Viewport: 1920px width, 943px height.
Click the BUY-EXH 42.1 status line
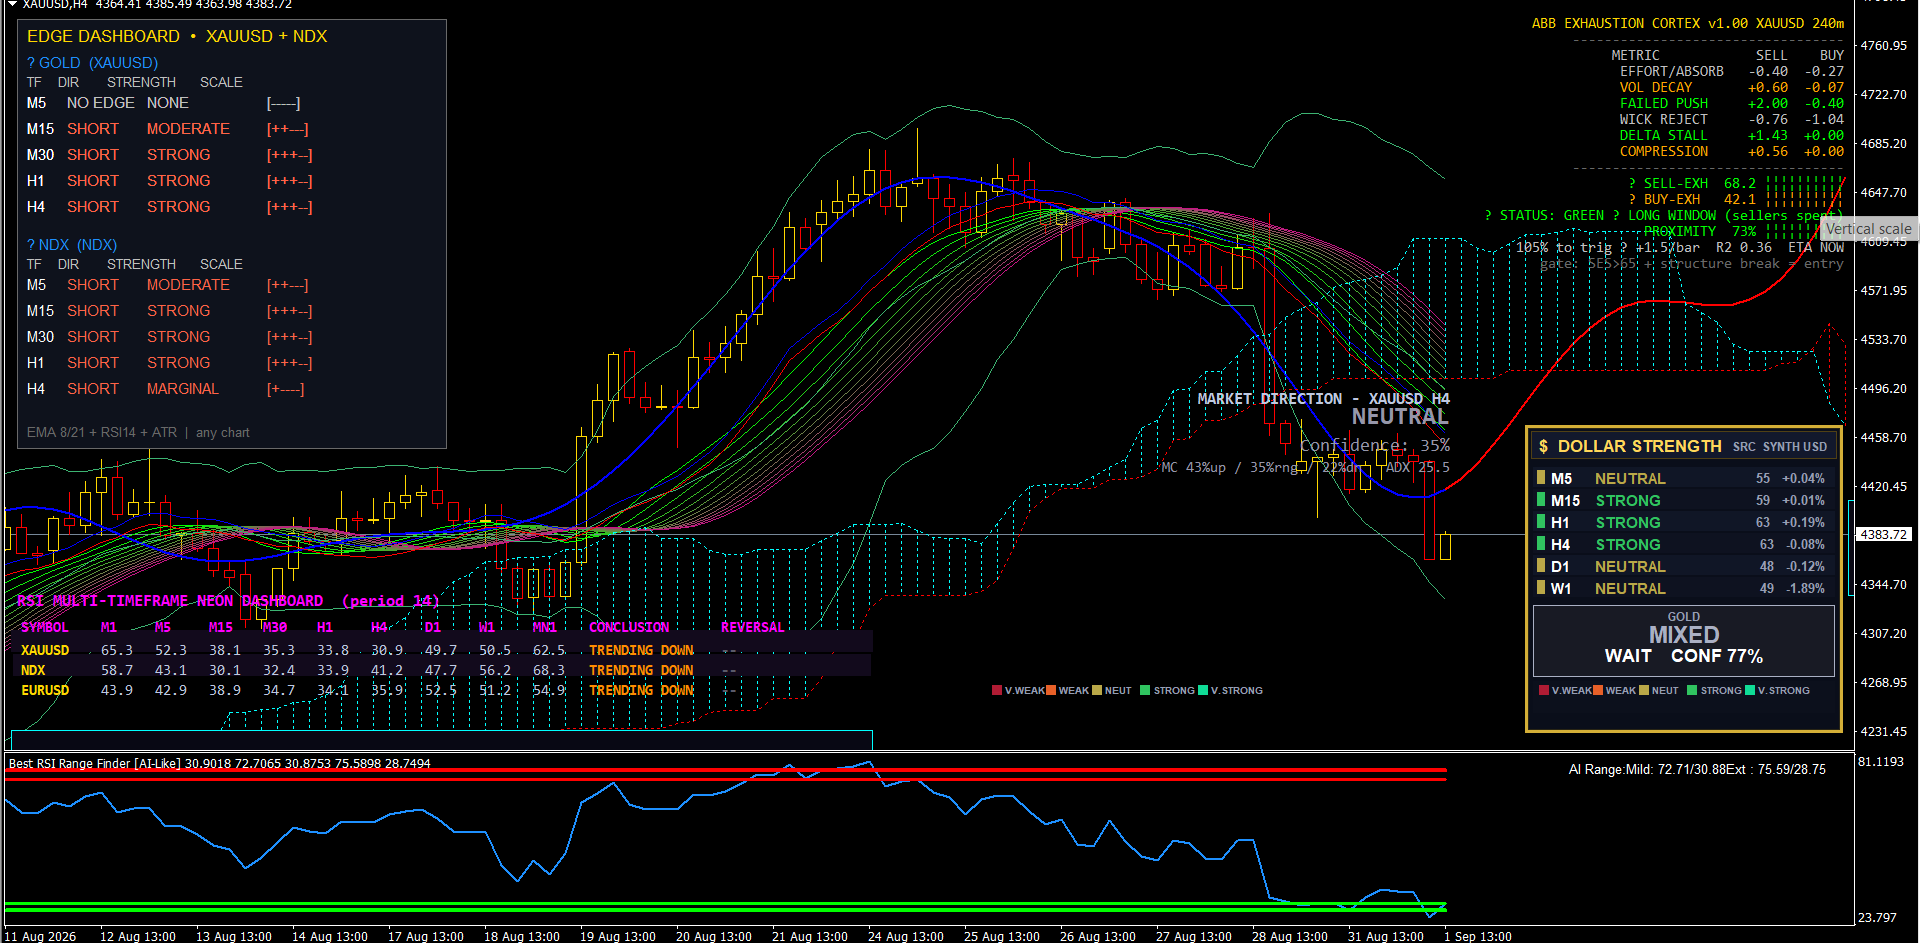coord(1735,199)
